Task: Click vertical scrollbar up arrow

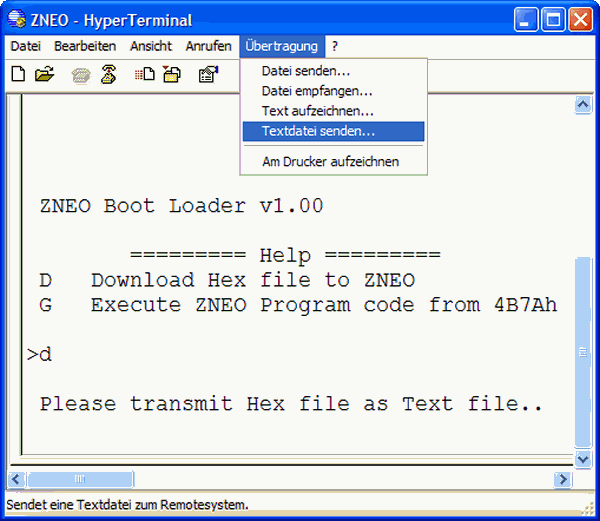Action: pos(583,104)
